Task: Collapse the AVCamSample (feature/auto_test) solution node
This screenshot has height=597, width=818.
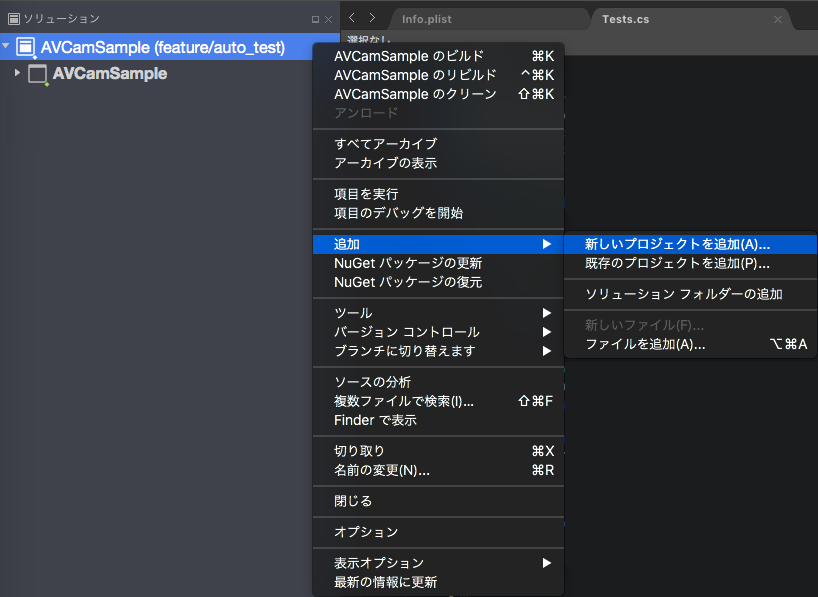Action: (x=6, y=46)
